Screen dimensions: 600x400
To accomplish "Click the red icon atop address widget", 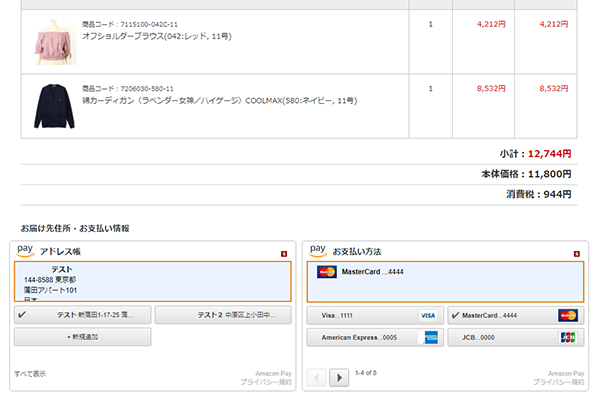I will (x=284, y=253).
